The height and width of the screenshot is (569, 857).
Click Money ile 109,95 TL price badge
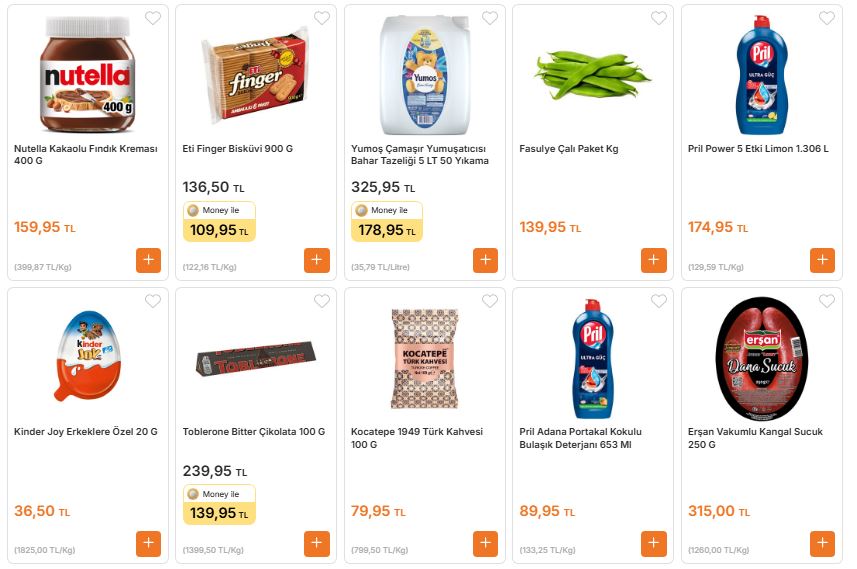tap(219, 222)
